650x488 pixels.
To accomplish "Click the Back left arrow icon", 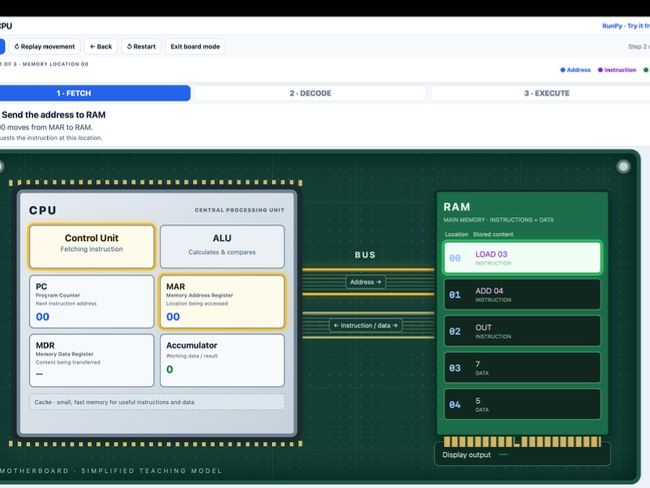I will 92,46.
